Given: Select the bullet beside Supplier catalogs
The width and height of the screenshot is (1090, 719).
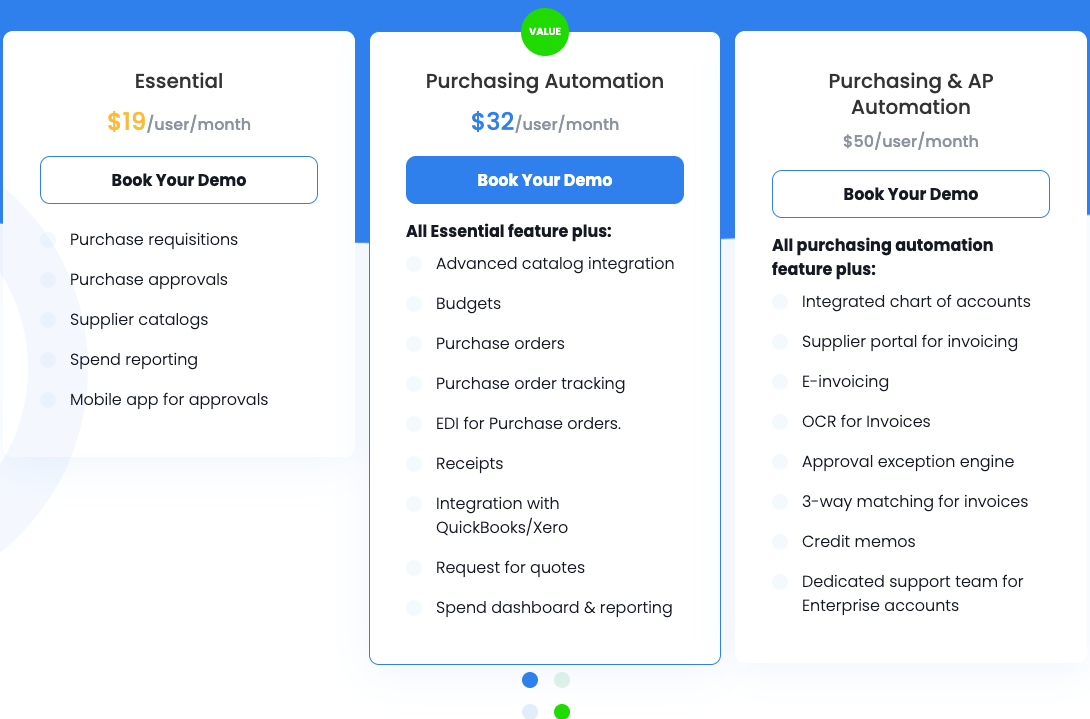Looking at the screenshot, I should (47, 320).
